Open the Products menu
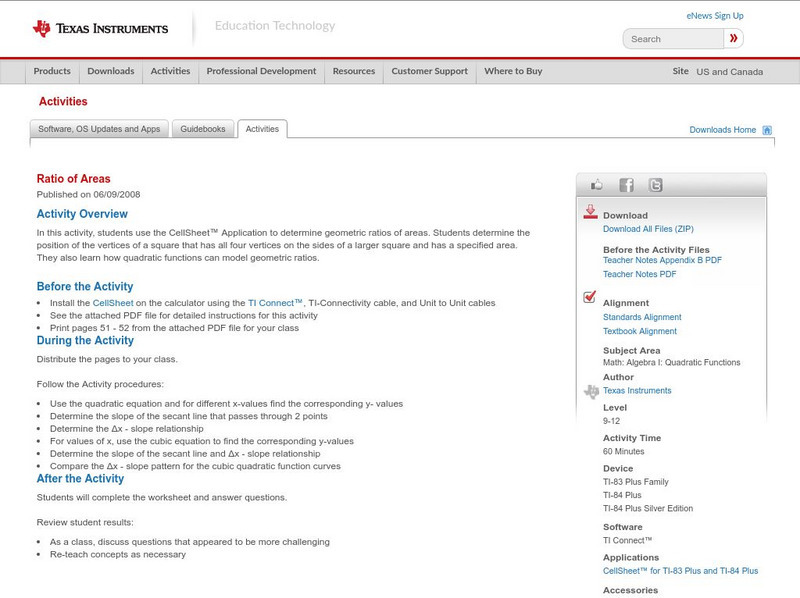The image size is (800, 598). (52, 71)
